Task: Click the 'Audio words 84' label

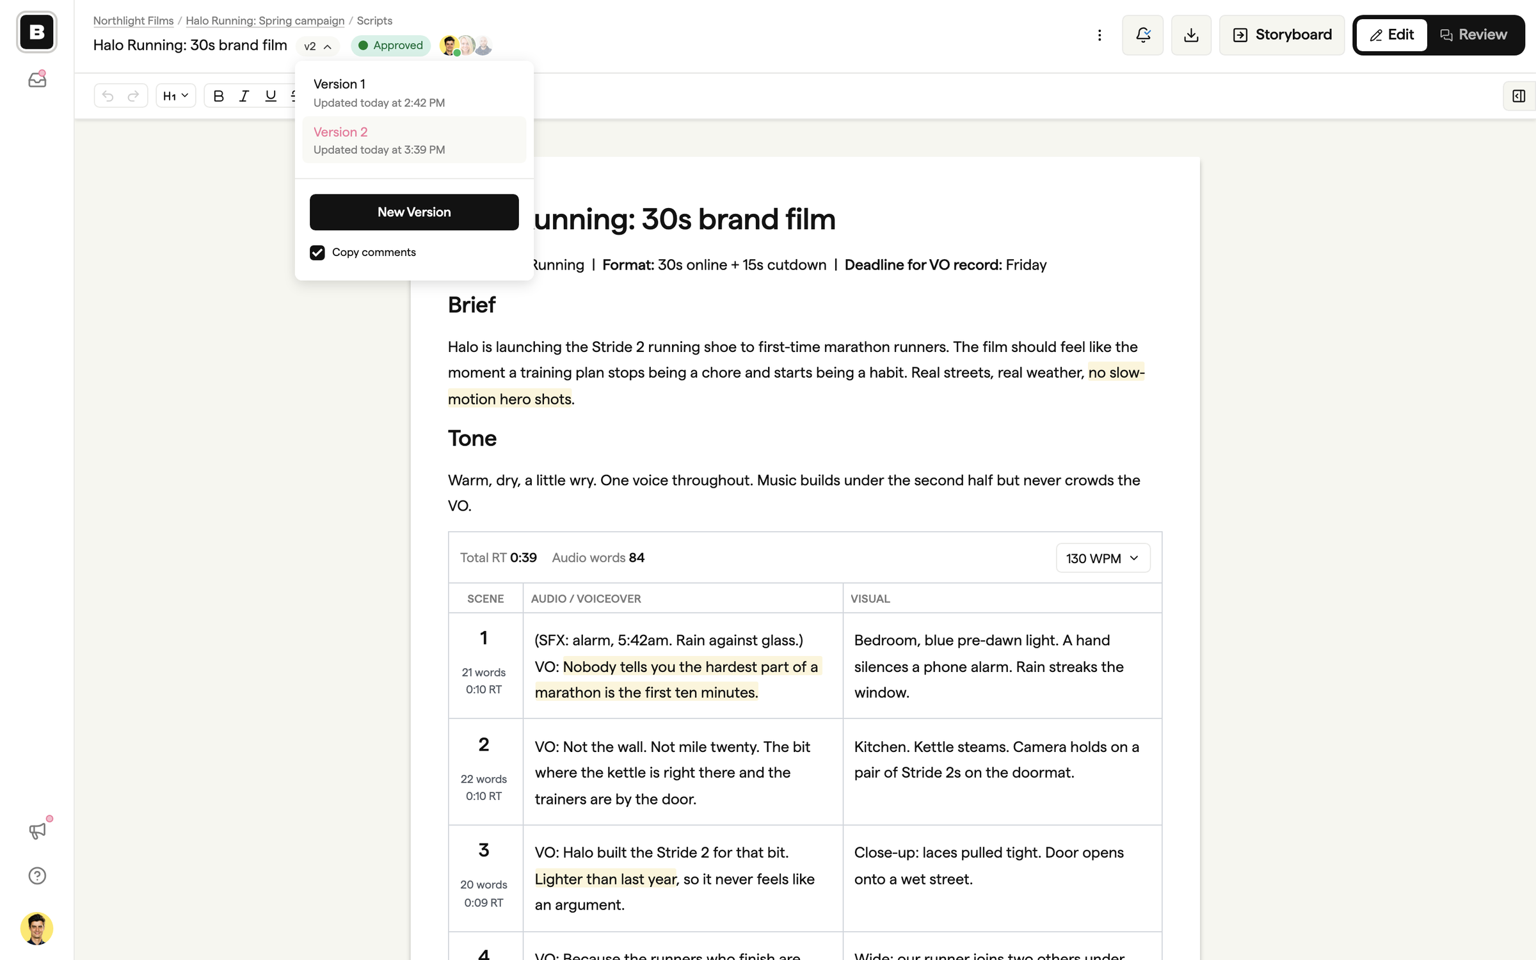Action: 598,558
